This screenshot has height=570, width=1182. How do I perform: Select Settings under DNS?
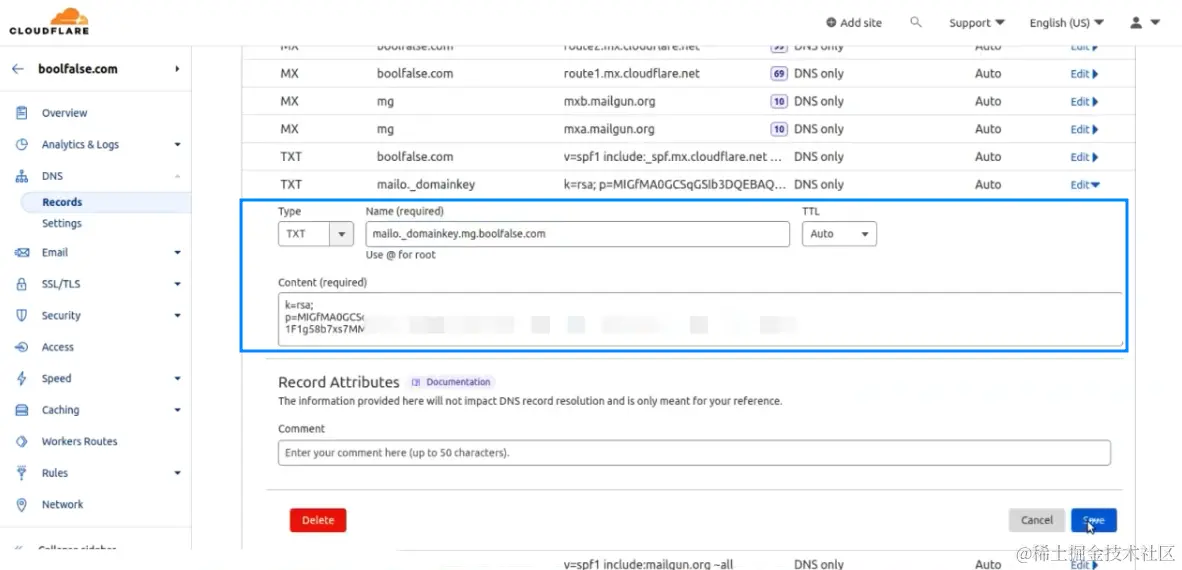tap(62, 223)
